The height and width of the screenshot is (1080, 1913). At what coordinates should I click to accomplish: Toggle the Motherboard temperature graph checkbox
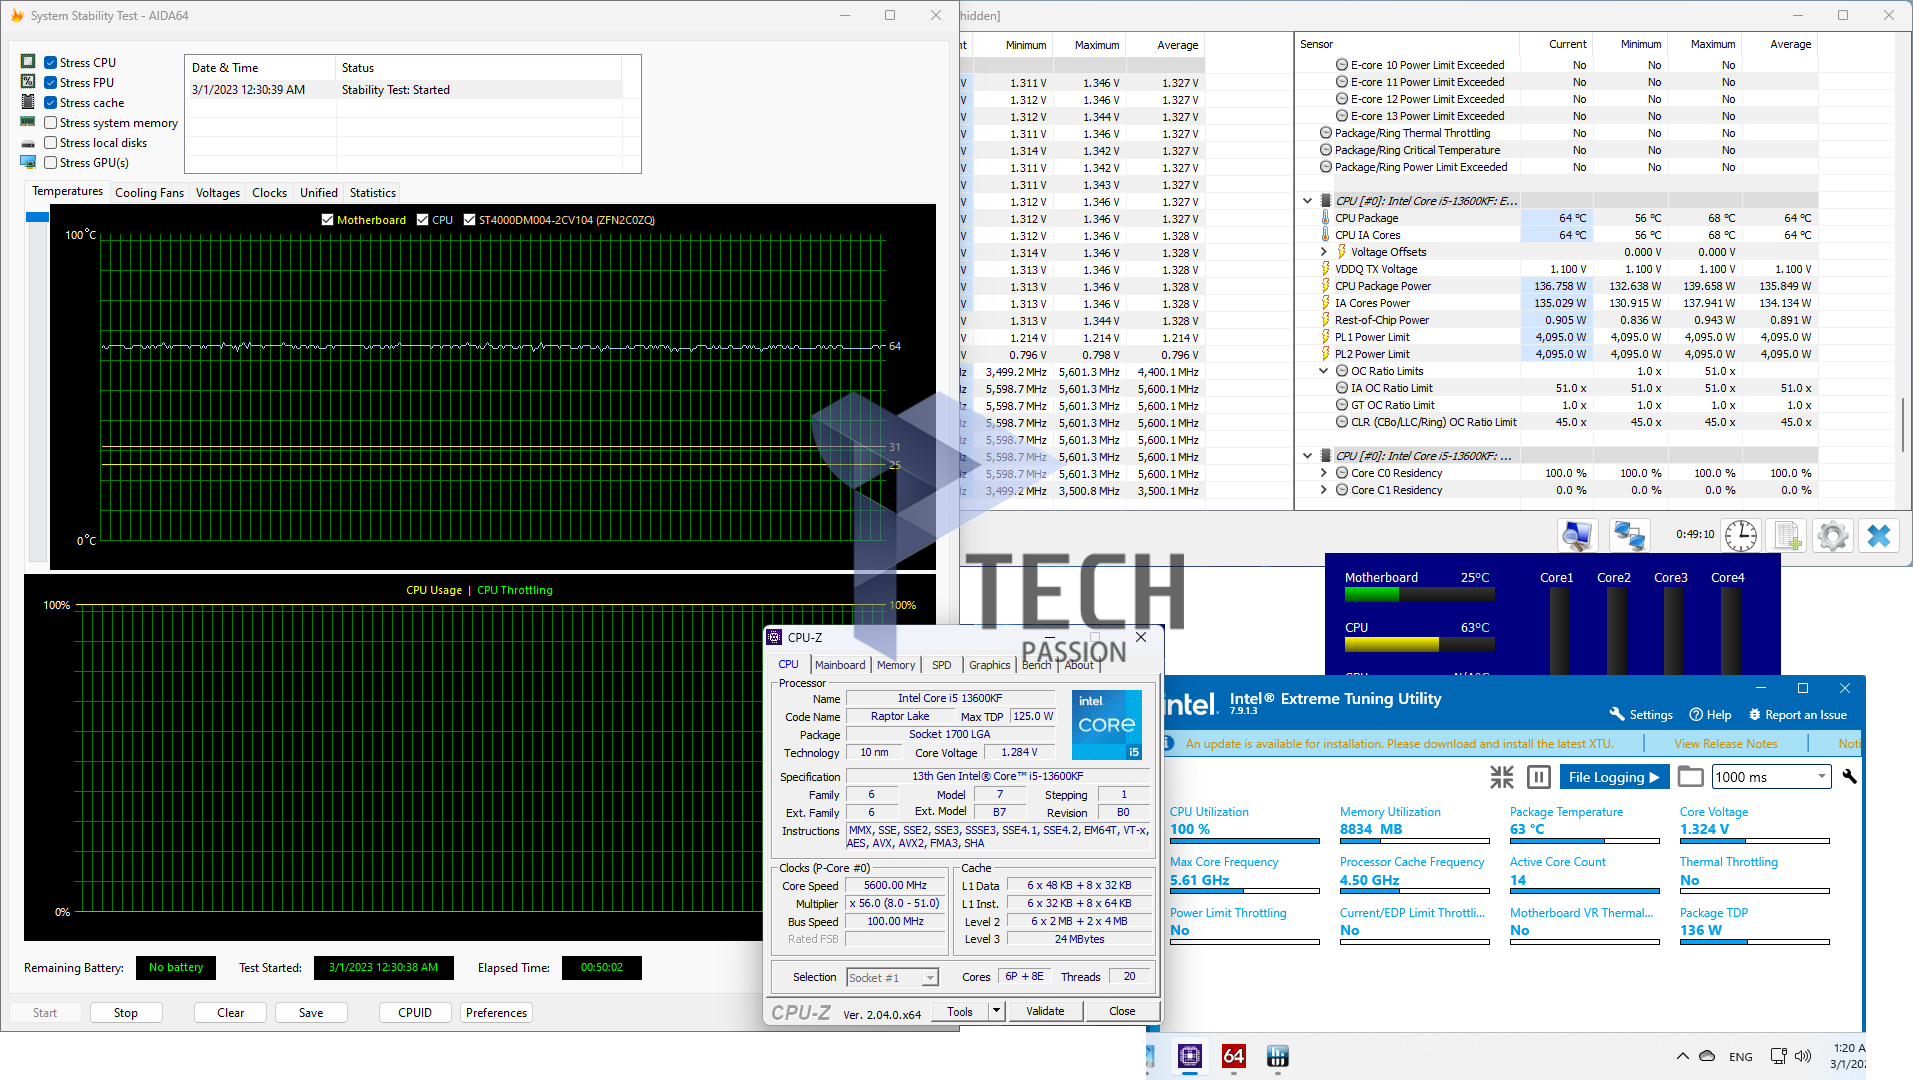click(327, 220)
